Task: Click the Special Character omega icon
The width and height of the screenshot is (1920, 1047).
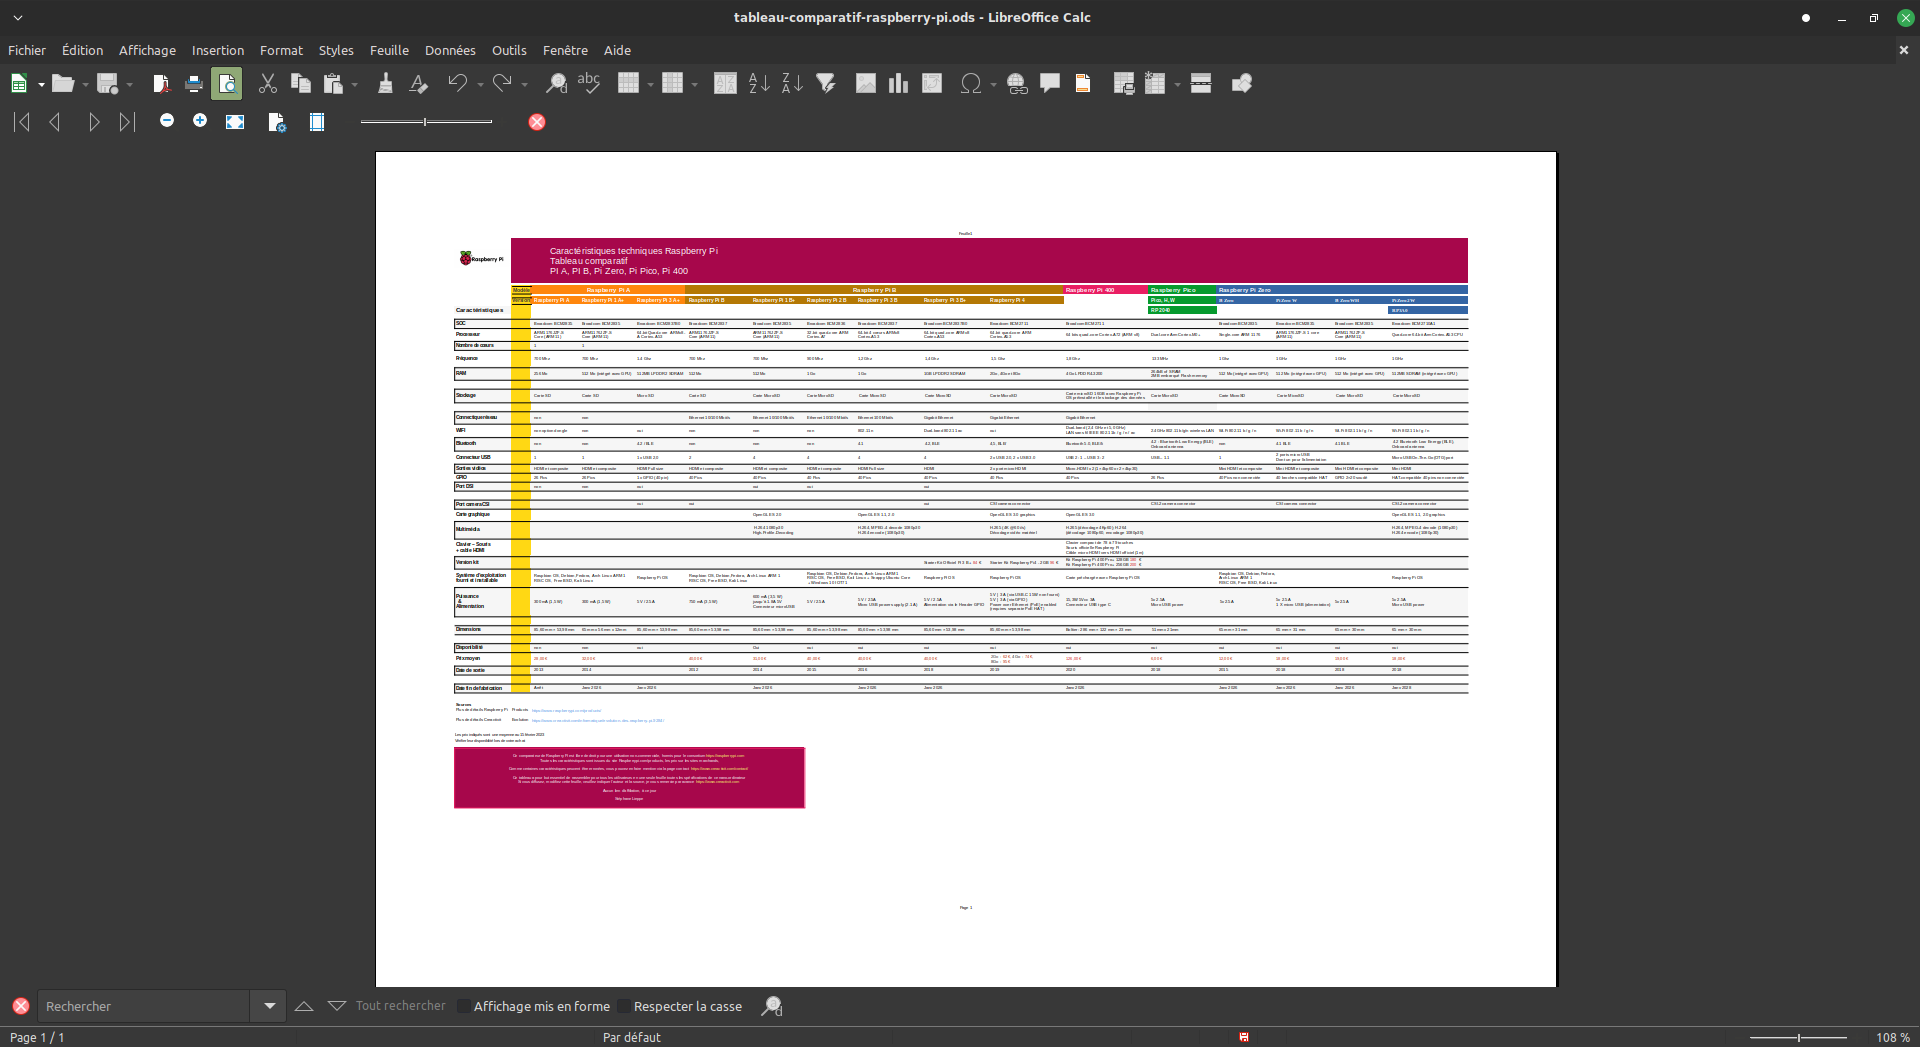Action: coord(970,84)
